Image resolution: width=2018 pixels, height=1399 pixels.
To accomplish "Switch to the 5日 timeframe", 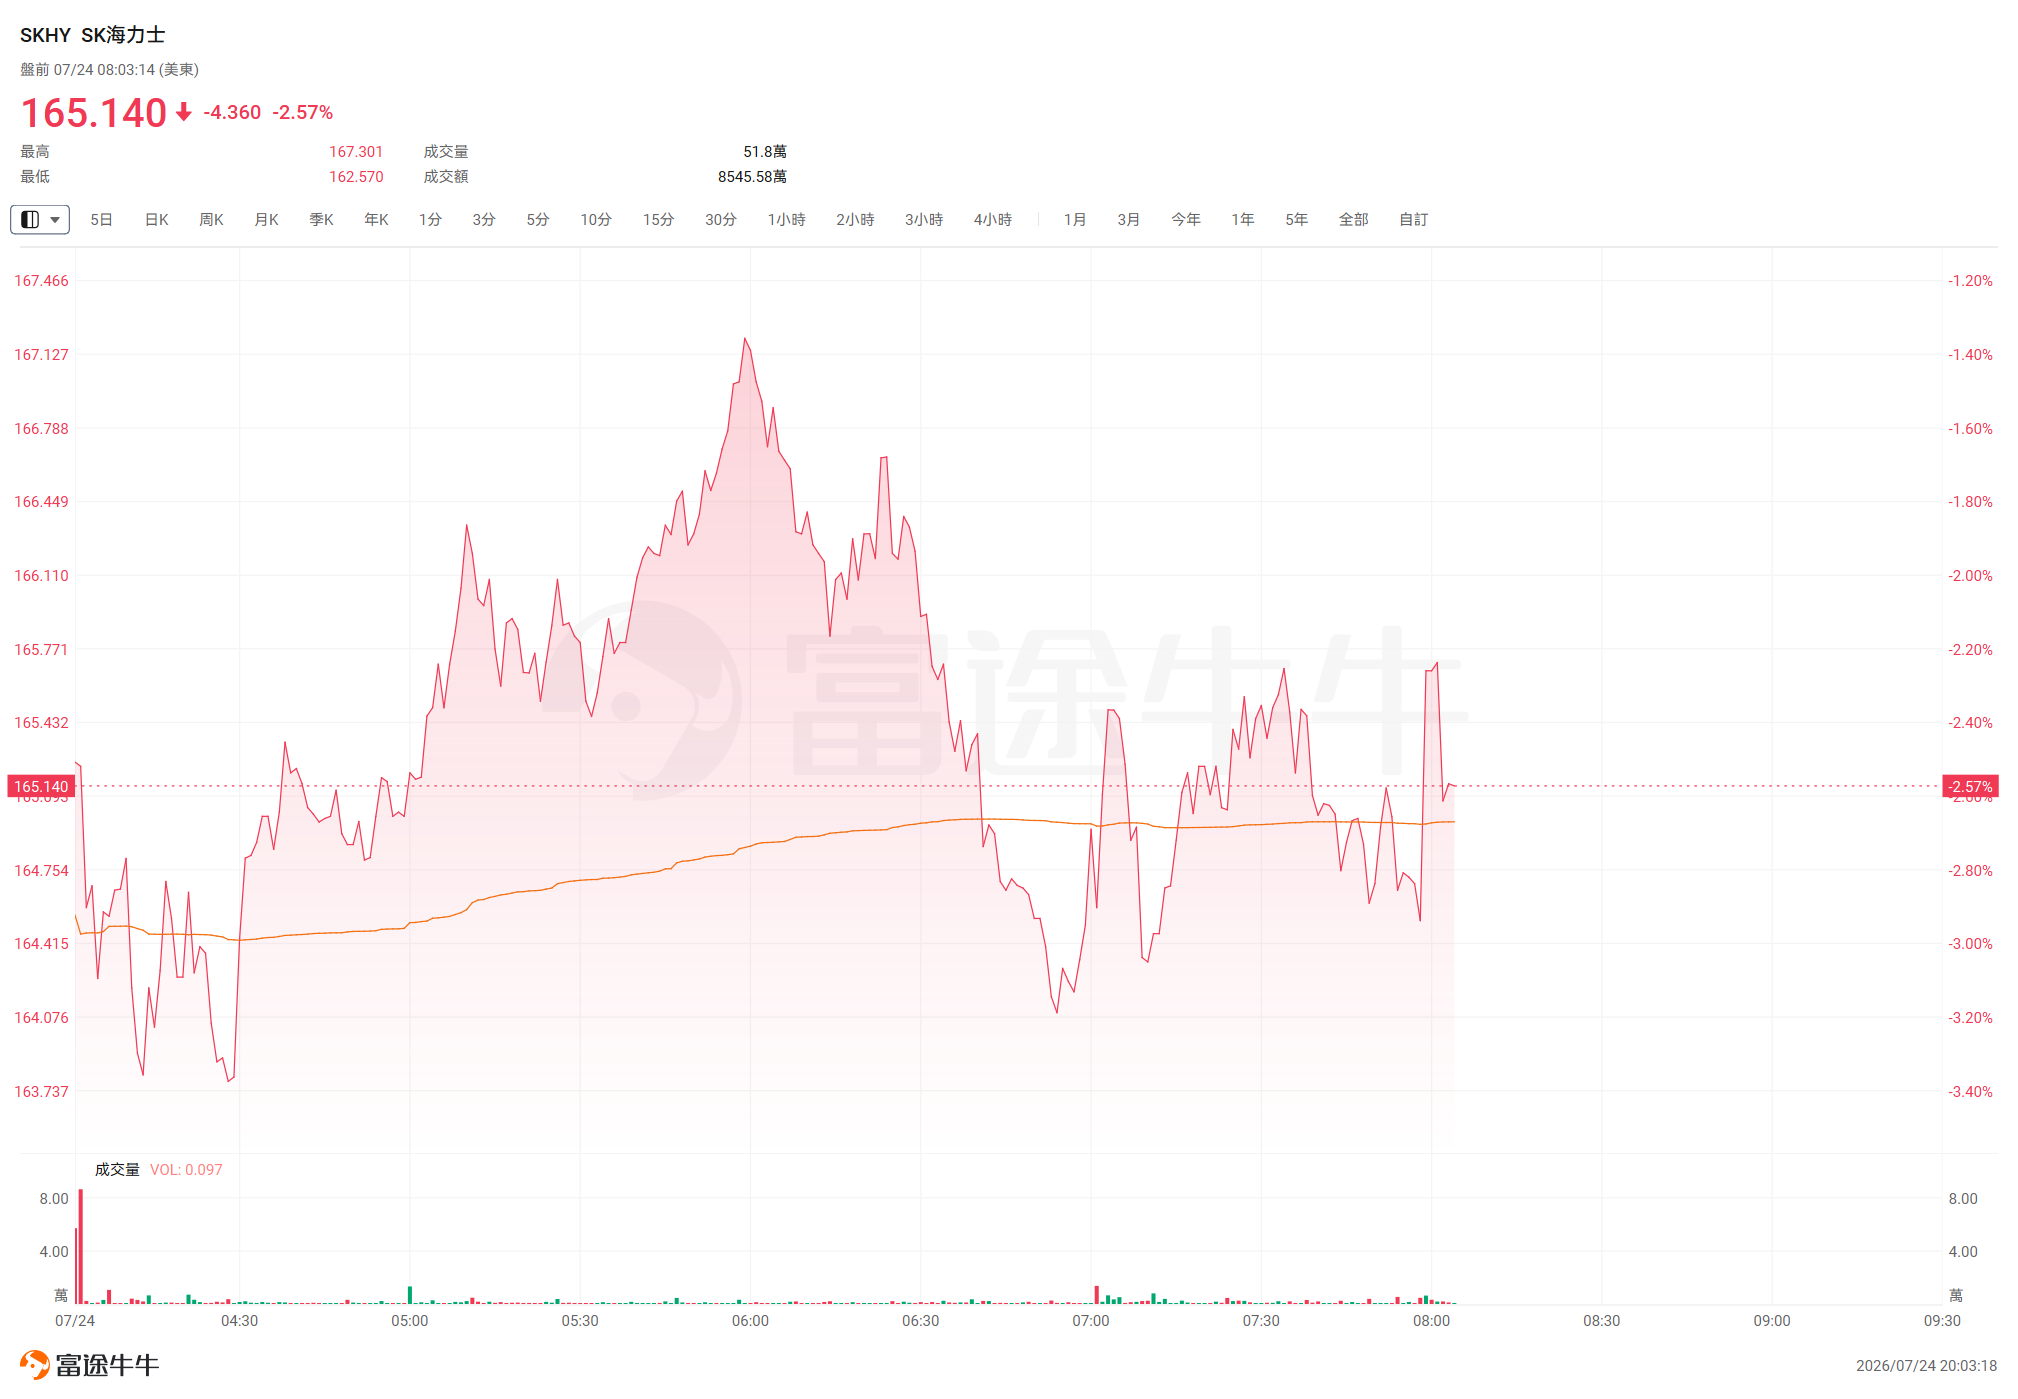I will click(101, 219).
